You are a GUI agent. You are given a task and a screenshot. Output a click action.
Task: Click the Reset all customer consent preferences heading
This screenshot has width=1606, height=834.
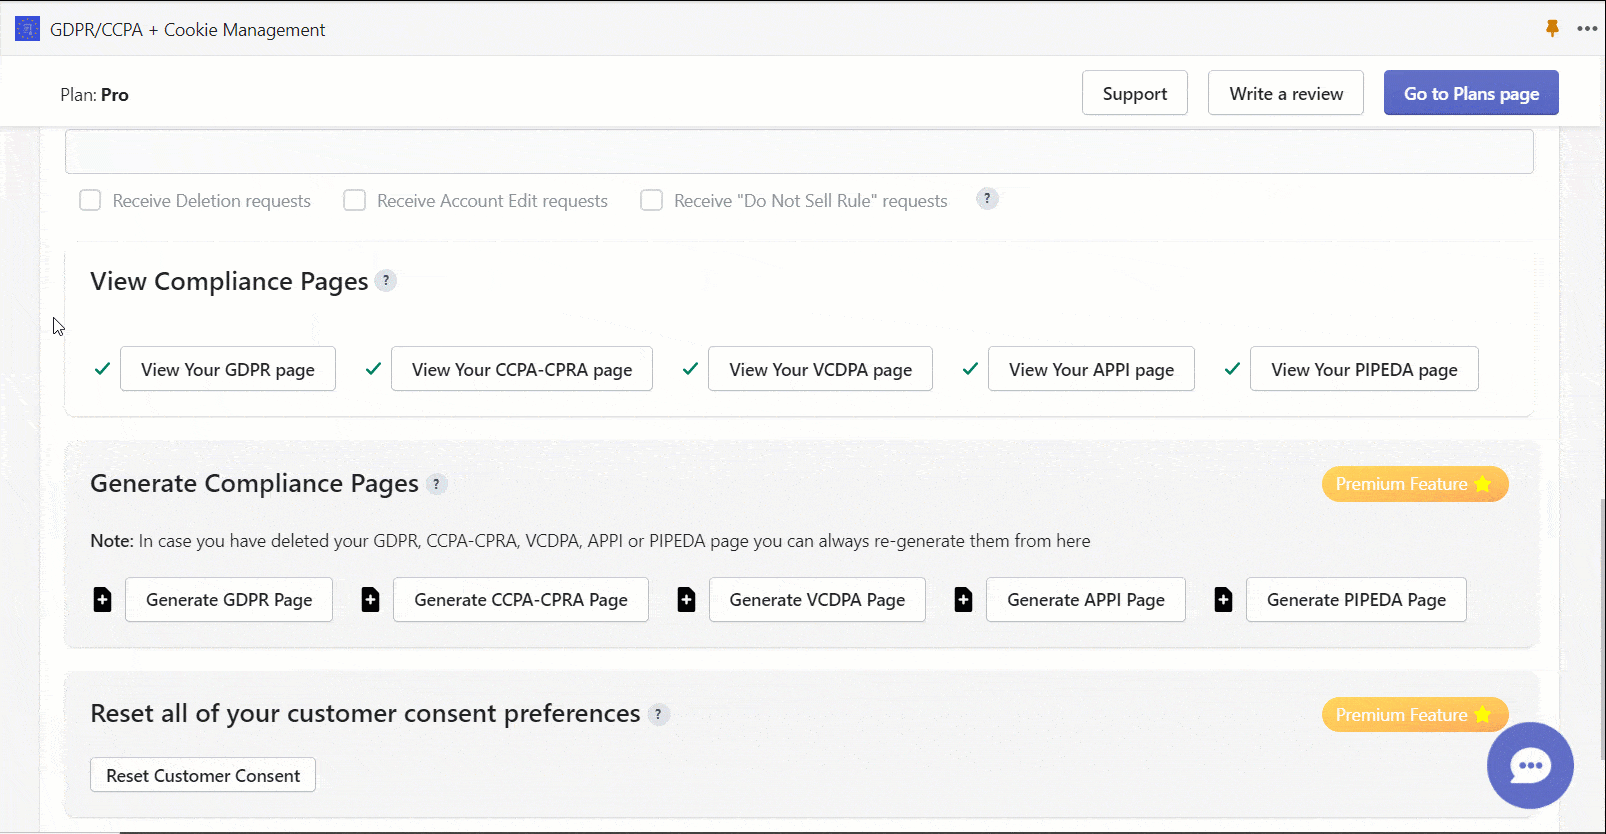click(x=365, y=714)
